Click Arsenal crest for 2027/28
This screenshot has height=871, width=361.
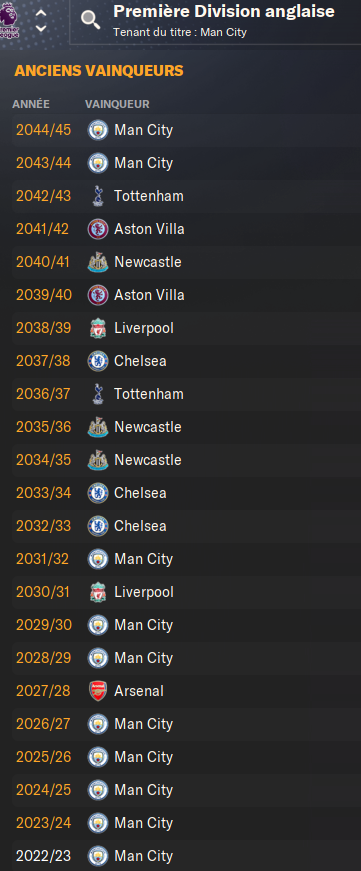(x=98, y=691)
